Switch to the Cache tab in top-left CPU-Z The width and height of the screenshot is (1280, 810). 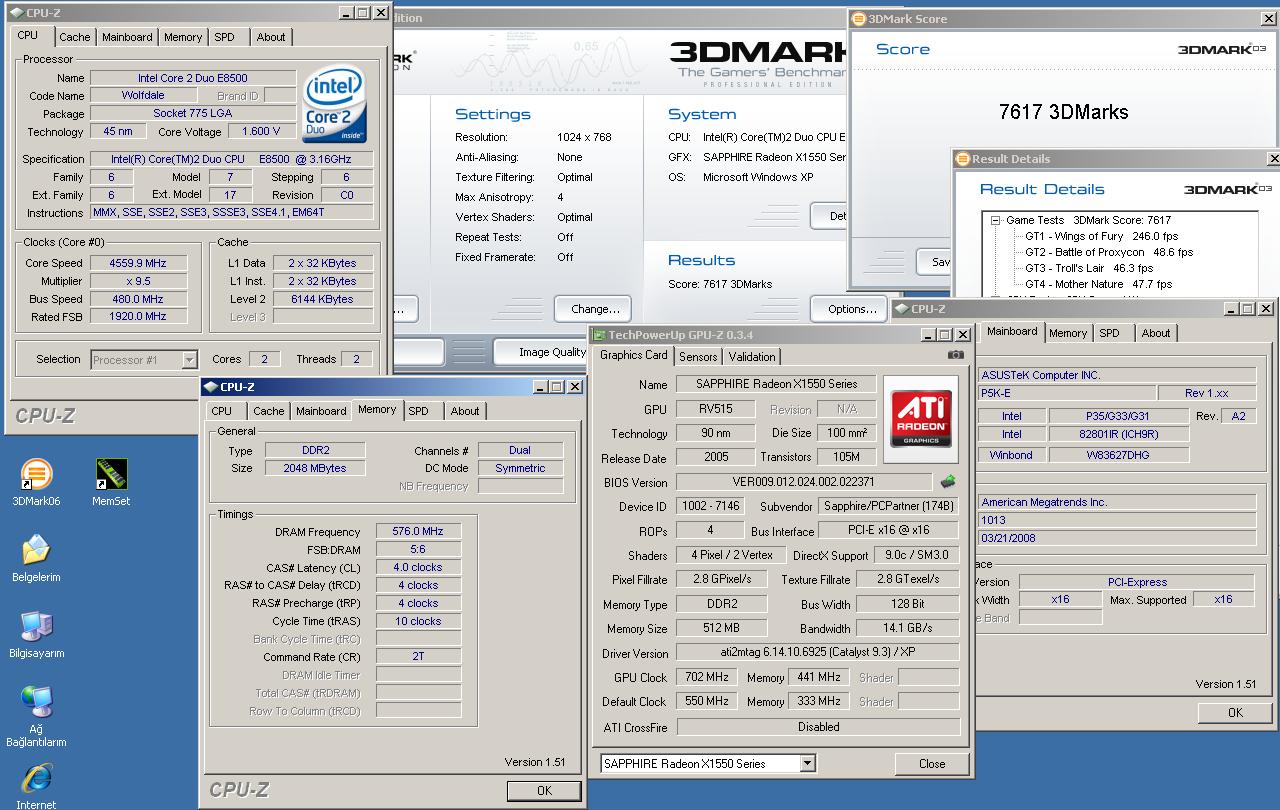(74, 37)
